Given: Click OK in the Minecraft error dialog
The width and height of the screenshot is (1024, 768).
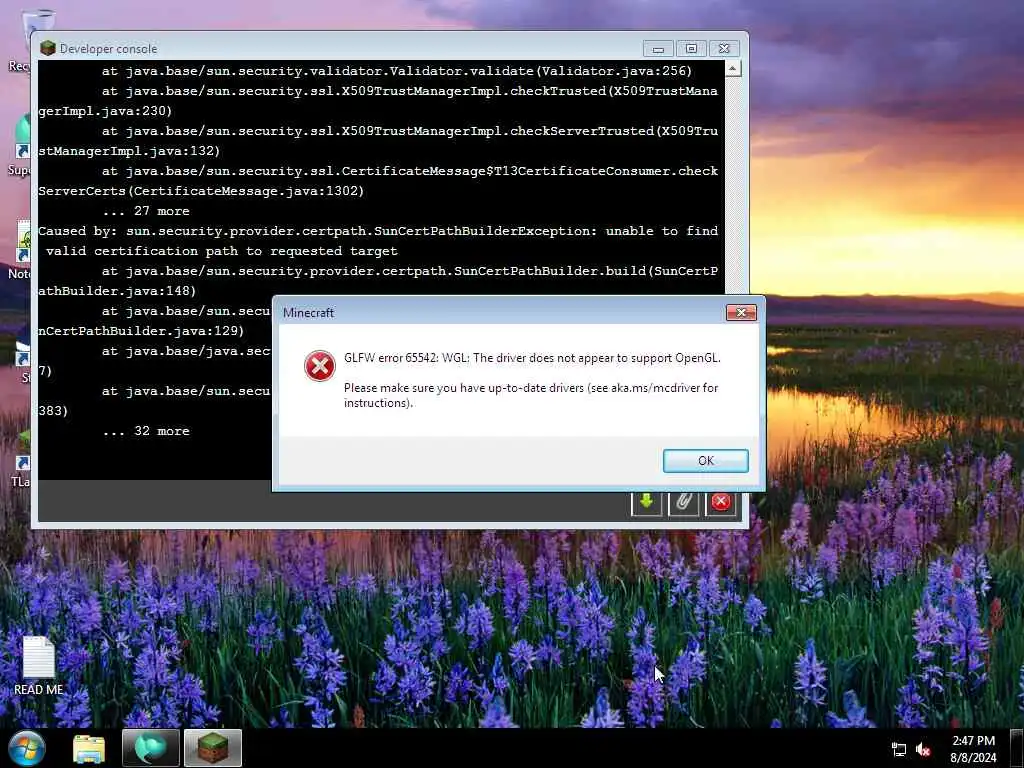Looking at the screenshot, I should tap(705, 460).
